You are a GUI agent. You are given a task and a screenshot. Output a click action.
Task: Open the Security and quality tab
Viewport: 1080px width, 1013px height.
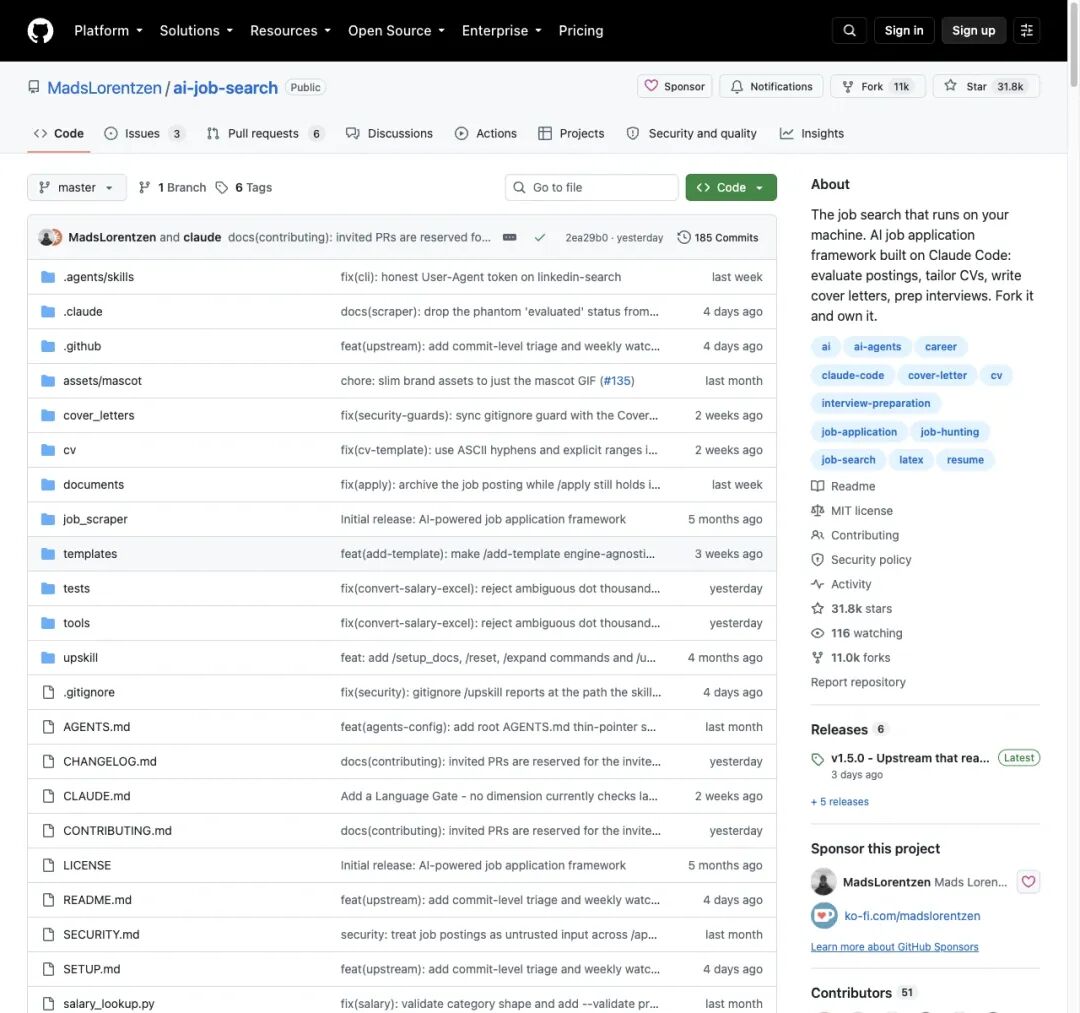tap(692, 134)
